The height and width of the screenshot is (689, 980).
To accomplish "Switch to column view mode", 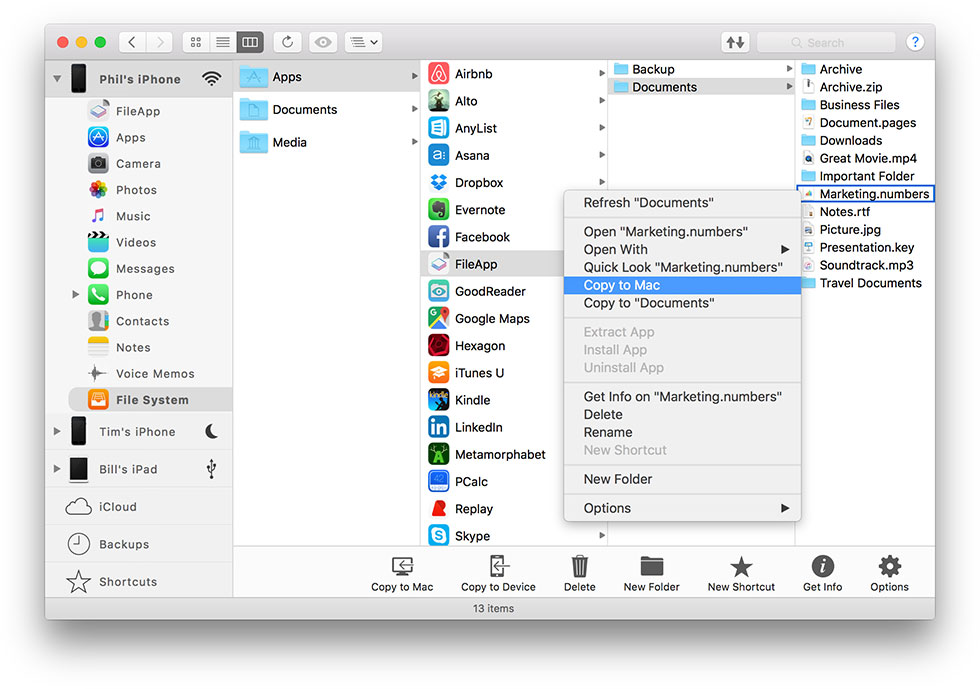I will coord(250,42).
